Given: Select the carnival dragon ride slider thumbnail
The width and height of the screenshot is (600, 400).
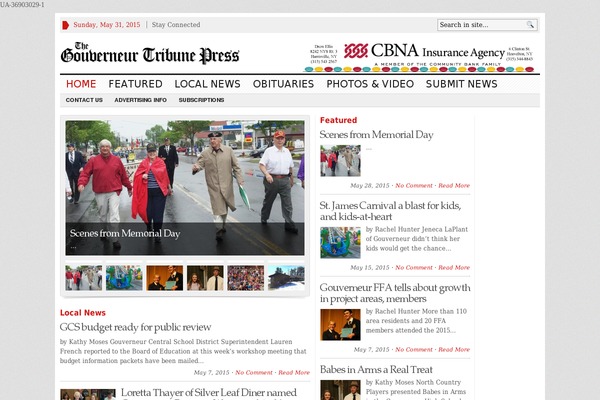Looking at the screenshot, I should (124, 278).
